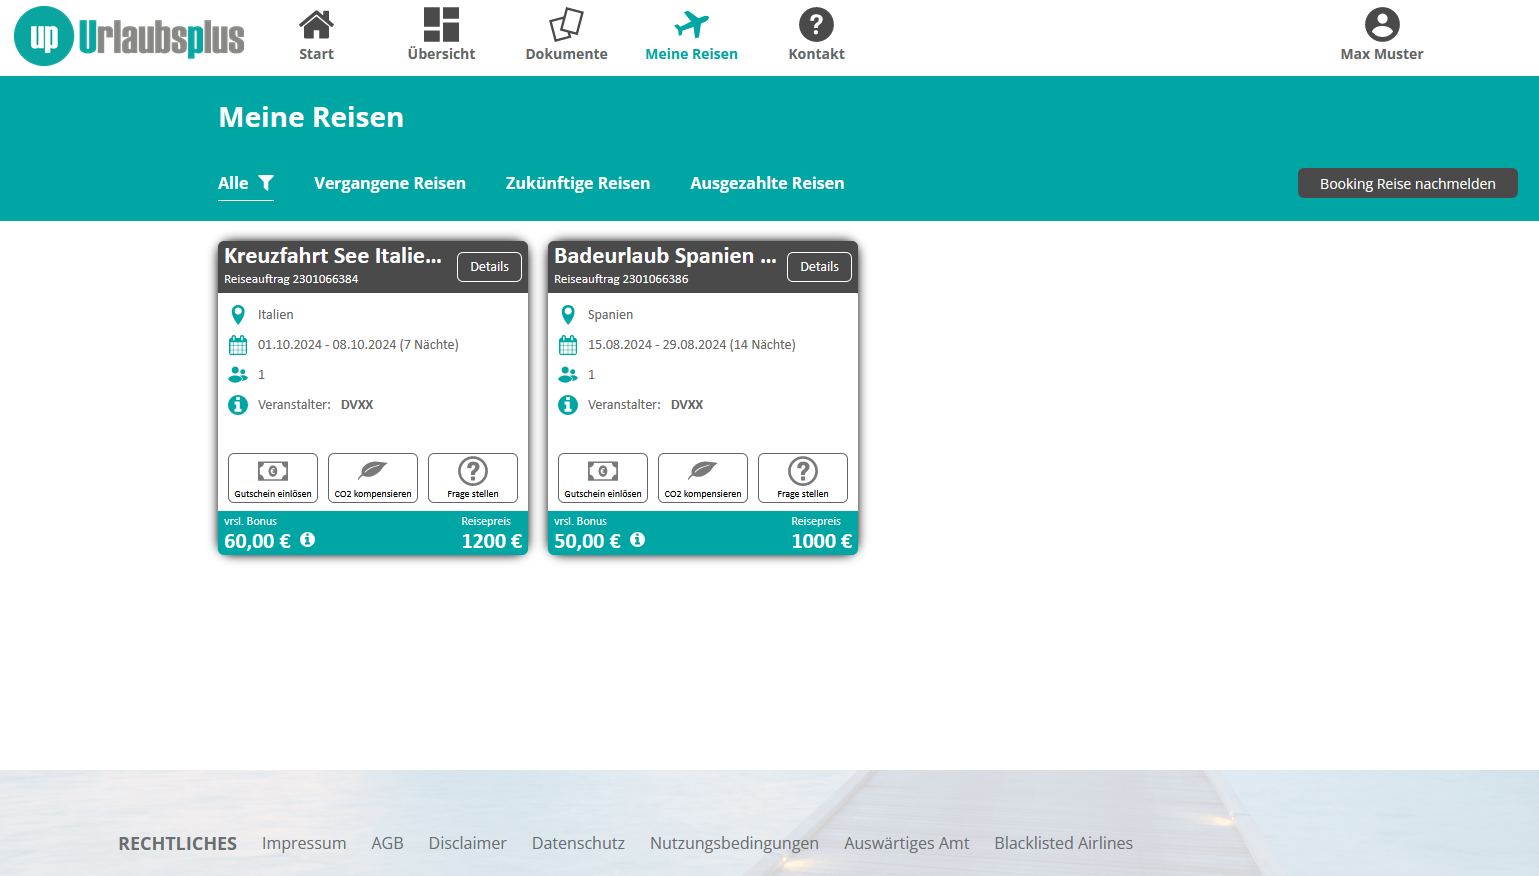This screenshot has width=1539, height=876.
Task: Open Kontakt question mark icon
Action: (816, 26)
